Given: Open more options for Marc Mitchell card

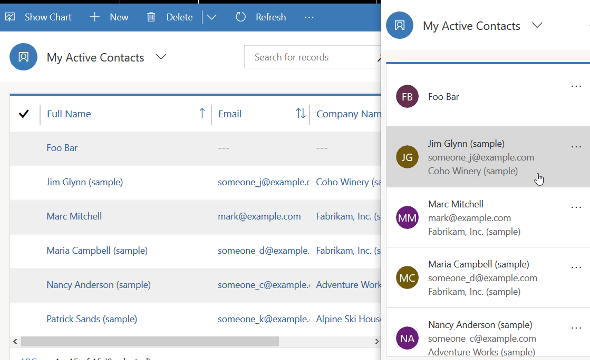Looking at the screenshot, I should [576, 208].
